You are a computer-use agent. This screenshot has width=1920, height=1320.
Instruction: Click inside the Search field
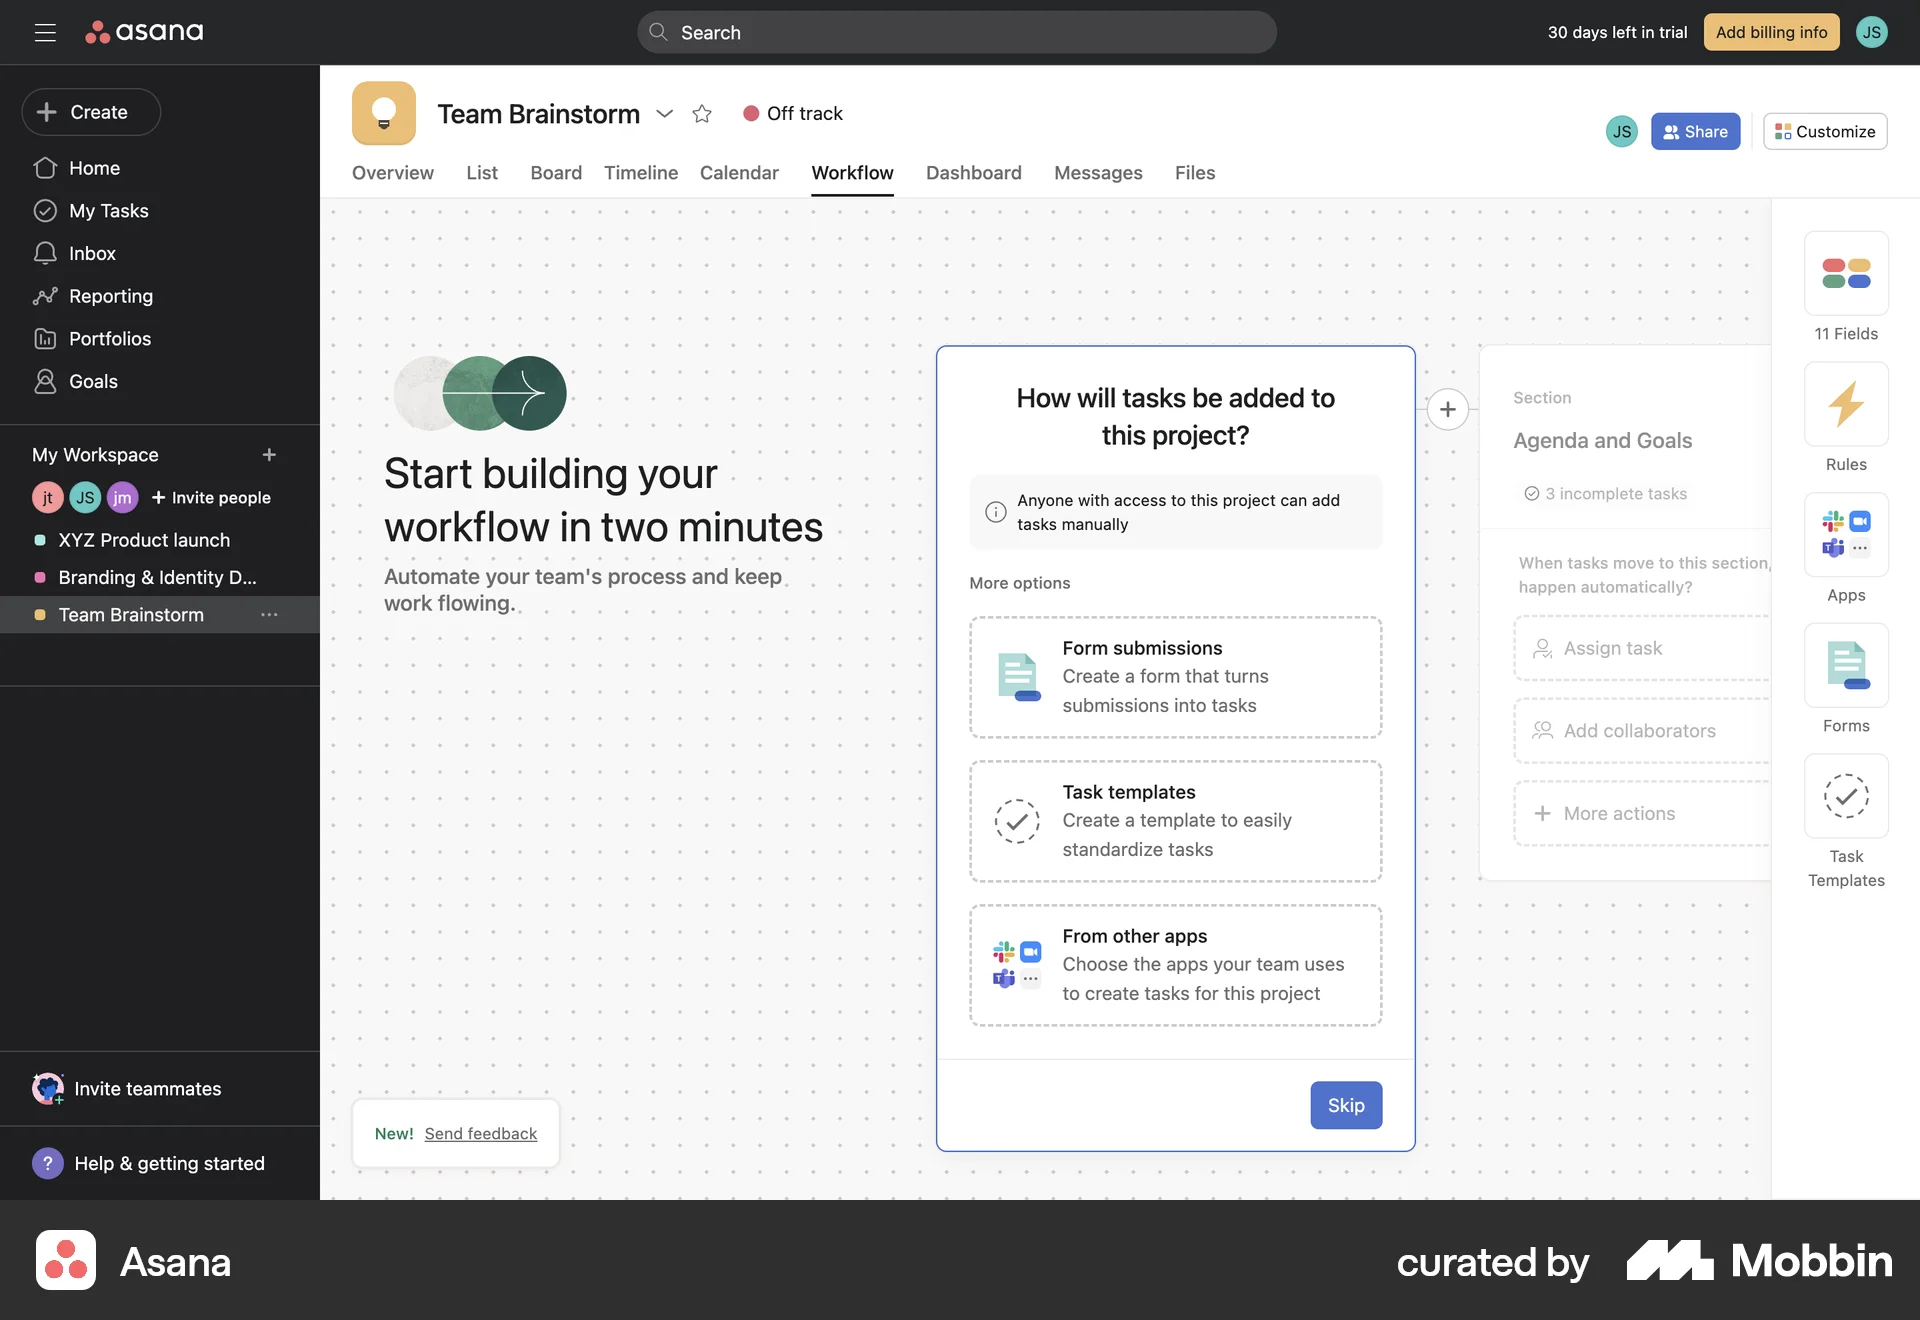point(956,31)
